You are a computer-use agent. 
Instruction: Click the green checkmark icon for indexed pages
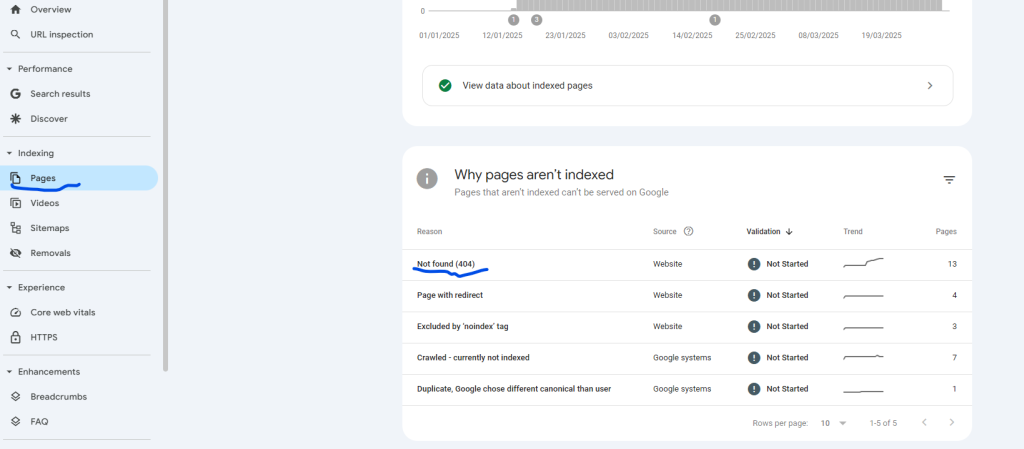pyautogui.click(x=445, y=85)
